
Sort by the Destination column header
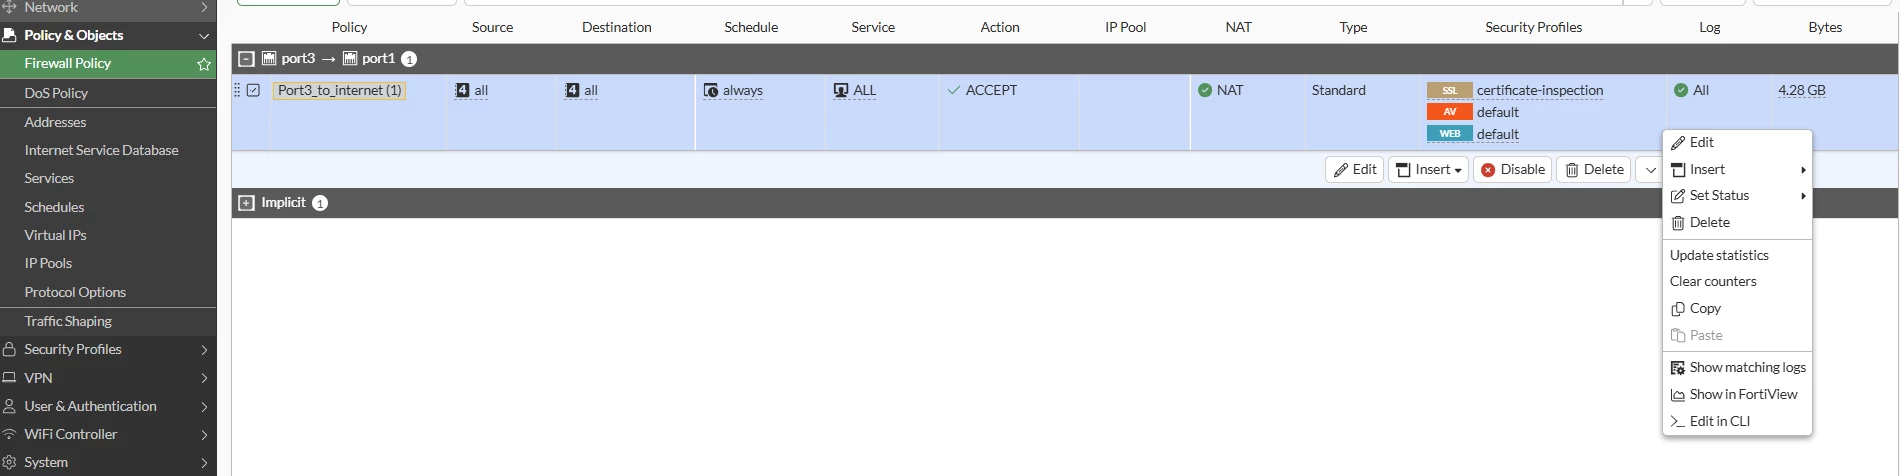pyautogui.click(x=616, y=27)
